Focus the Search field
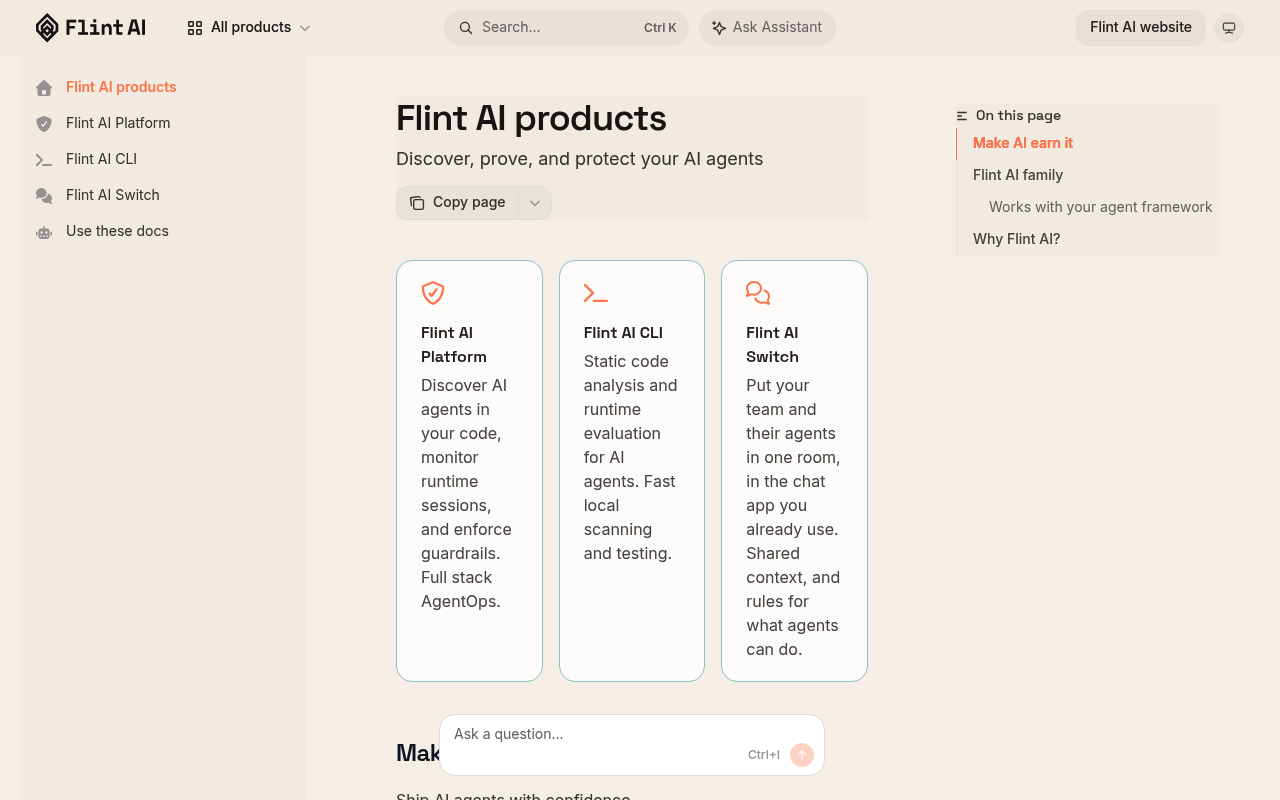 coord(566,28)
